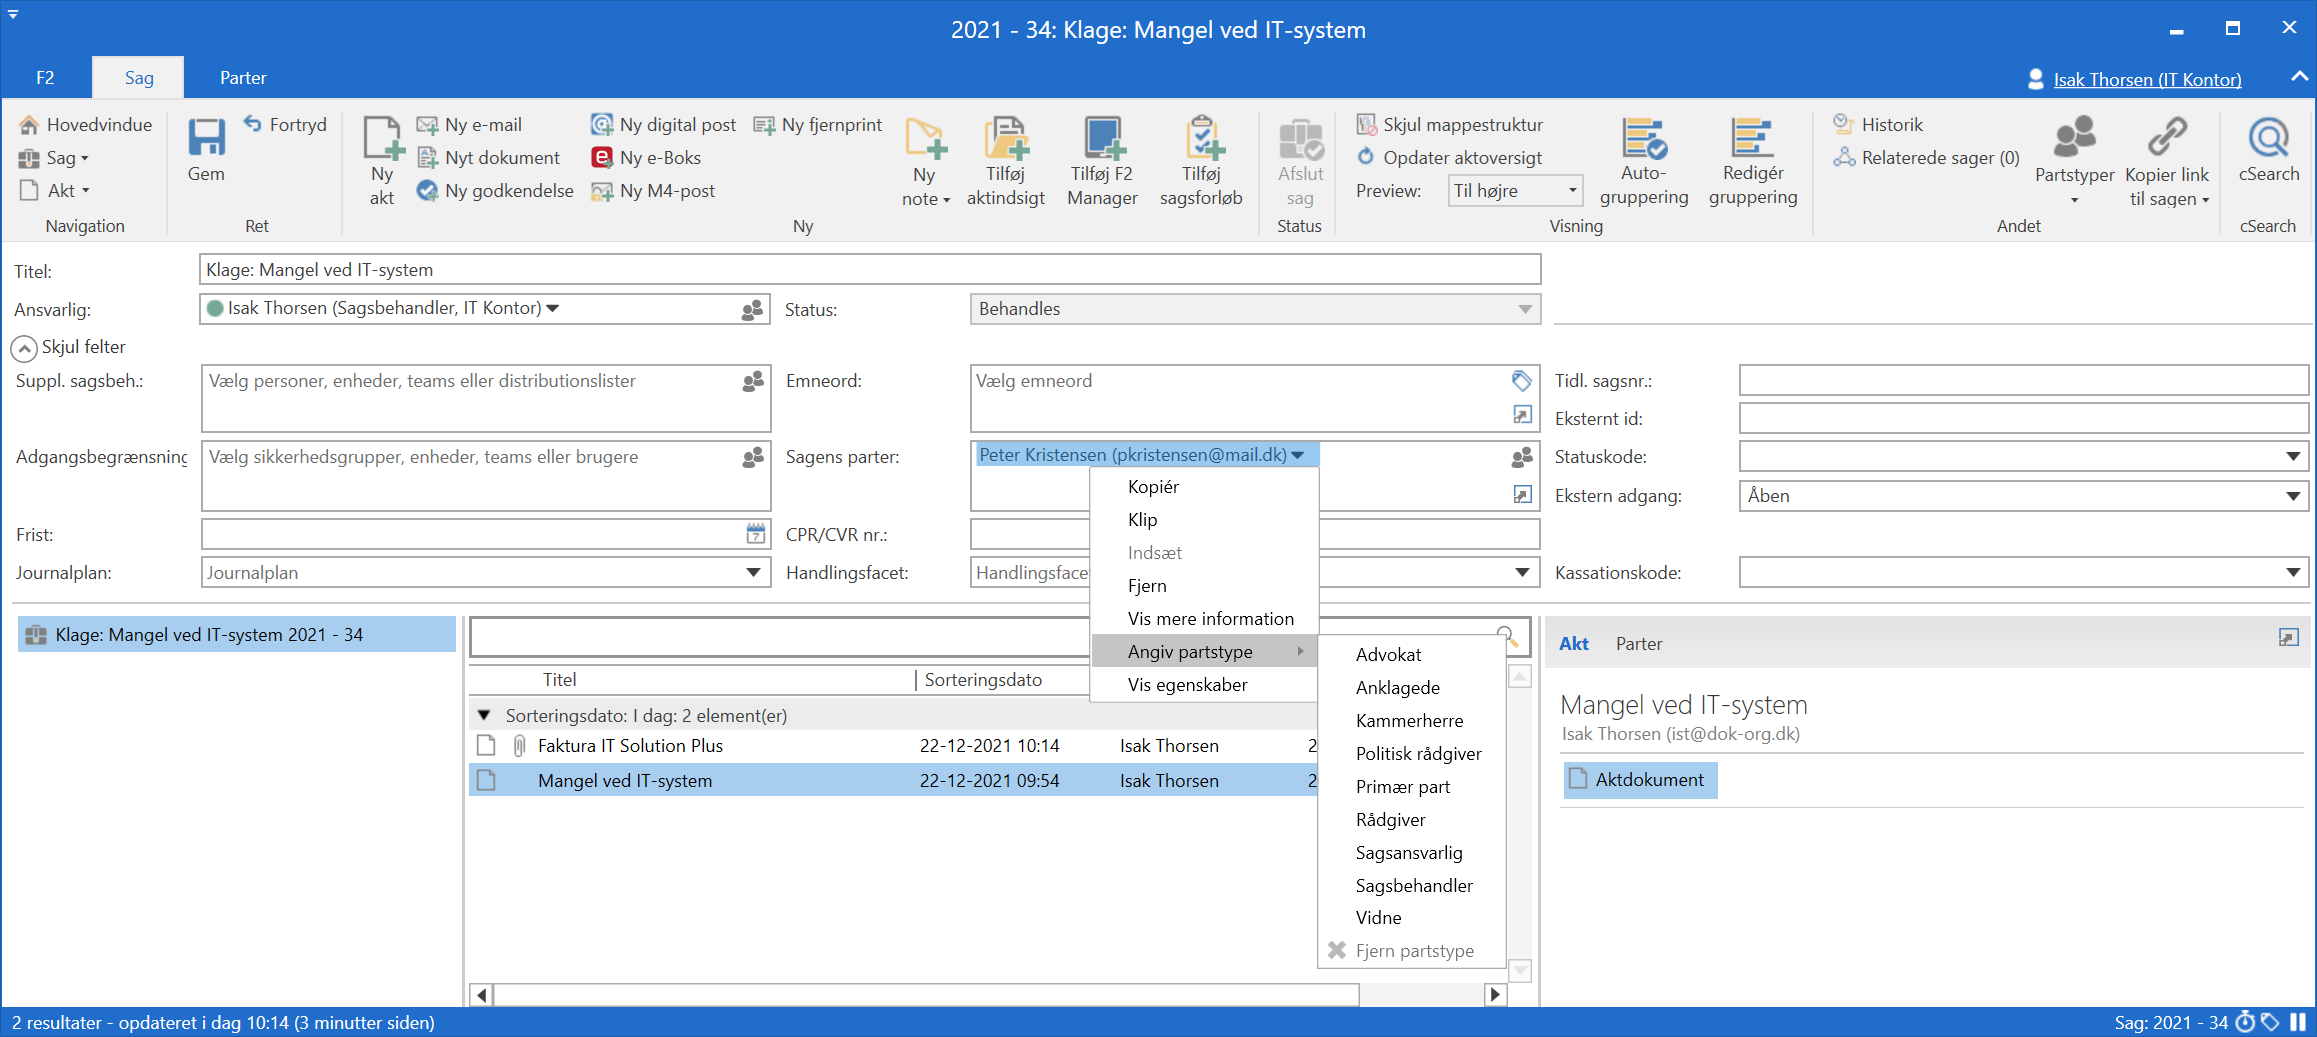Viewport: 2317px width, 1037px height.
Task: Create a new akt with Ny akt
Action: coord(382,160)
